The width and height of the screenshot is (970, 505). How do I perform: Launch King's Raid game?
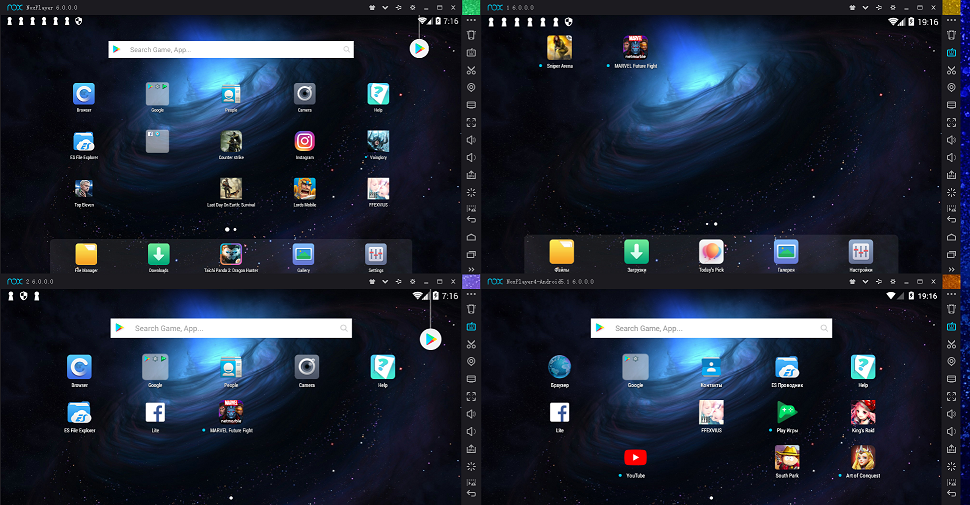tap(863, 412)
